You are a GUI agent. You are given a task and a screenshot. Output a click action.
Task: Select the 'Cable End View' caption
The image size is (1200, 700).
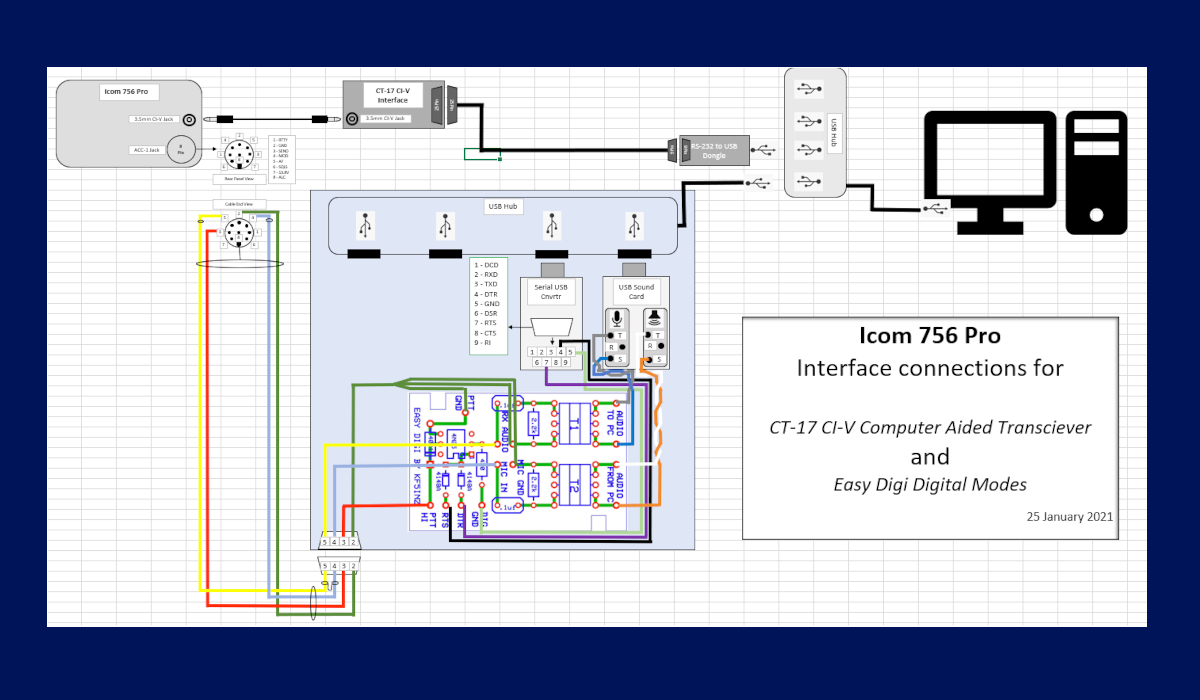pos(238,204)
